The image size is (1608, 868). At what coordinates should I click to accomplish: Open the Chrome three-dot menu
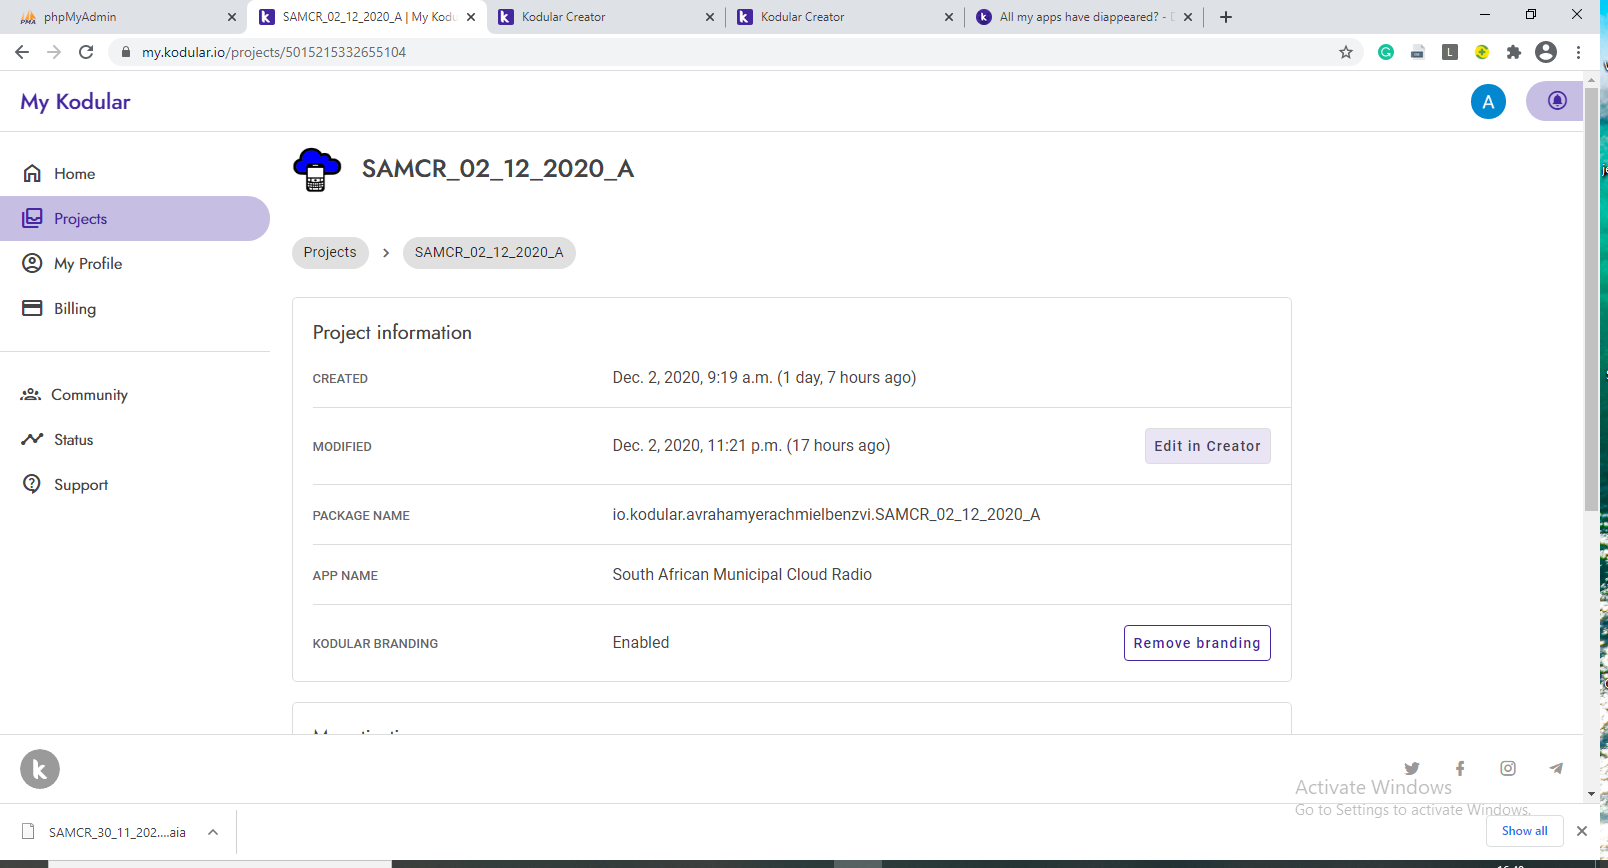[1578, 52]
